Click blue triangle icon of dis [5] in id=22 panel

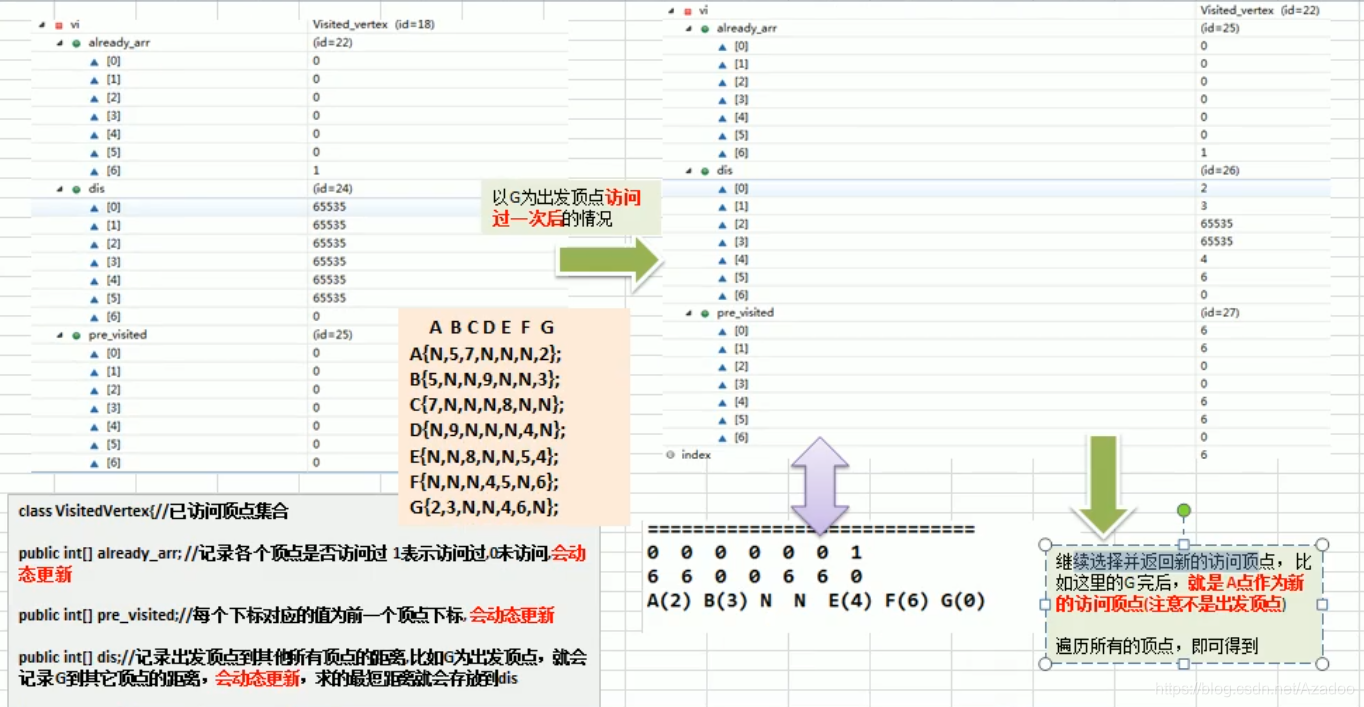point(723,277)
